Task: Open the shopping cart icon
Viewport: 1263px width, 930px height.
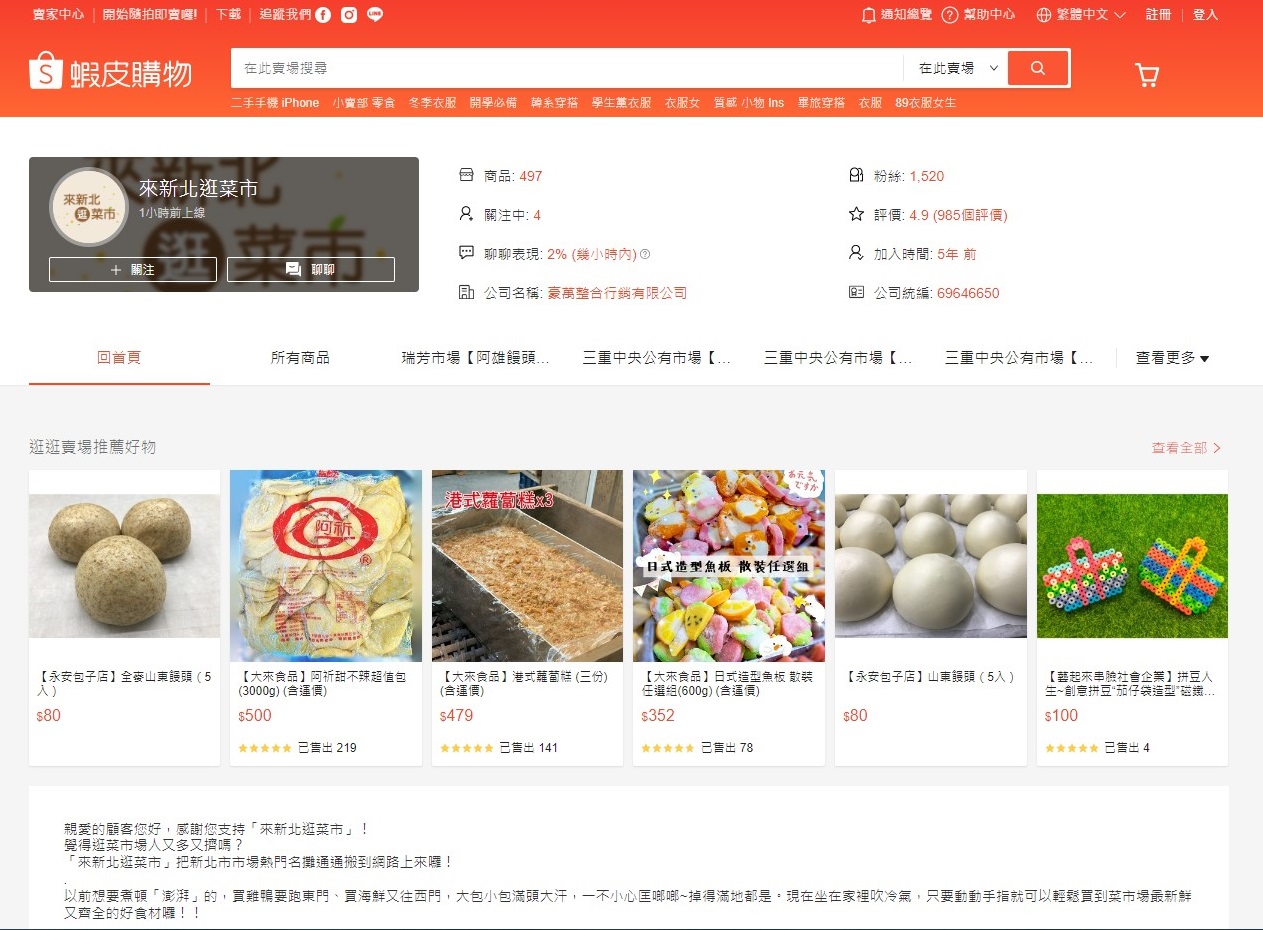Action: click(1147, 75)
